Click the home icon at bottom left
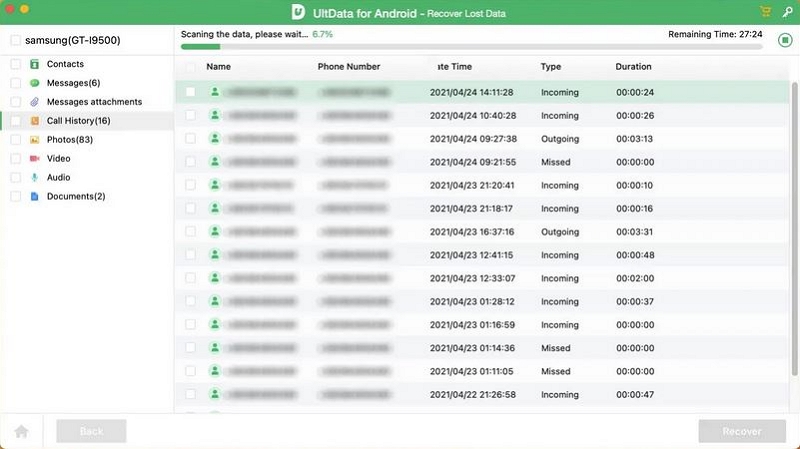This screenshot has height=449, width=800. (x=21, y=432)
